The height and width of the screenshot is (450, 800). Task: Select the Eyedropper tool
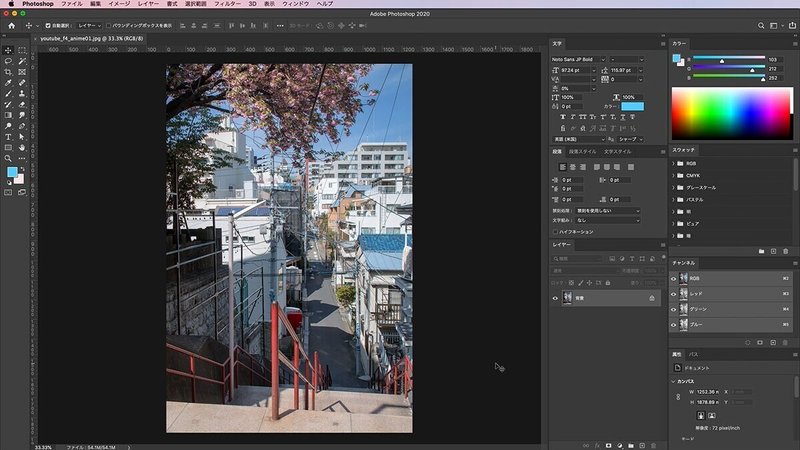click(x=8, y=83)
